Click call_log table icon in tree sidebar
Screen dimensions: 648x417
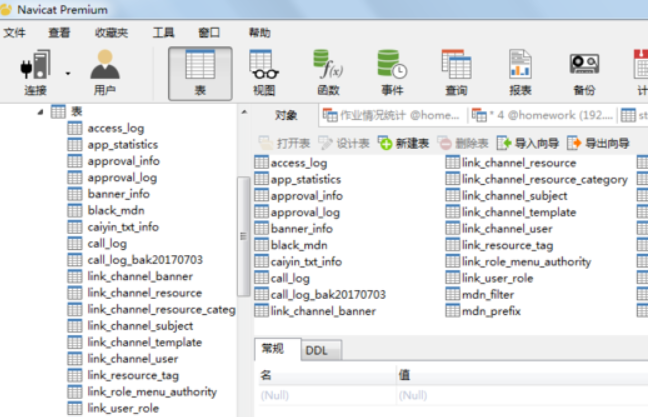click(74, 243)
